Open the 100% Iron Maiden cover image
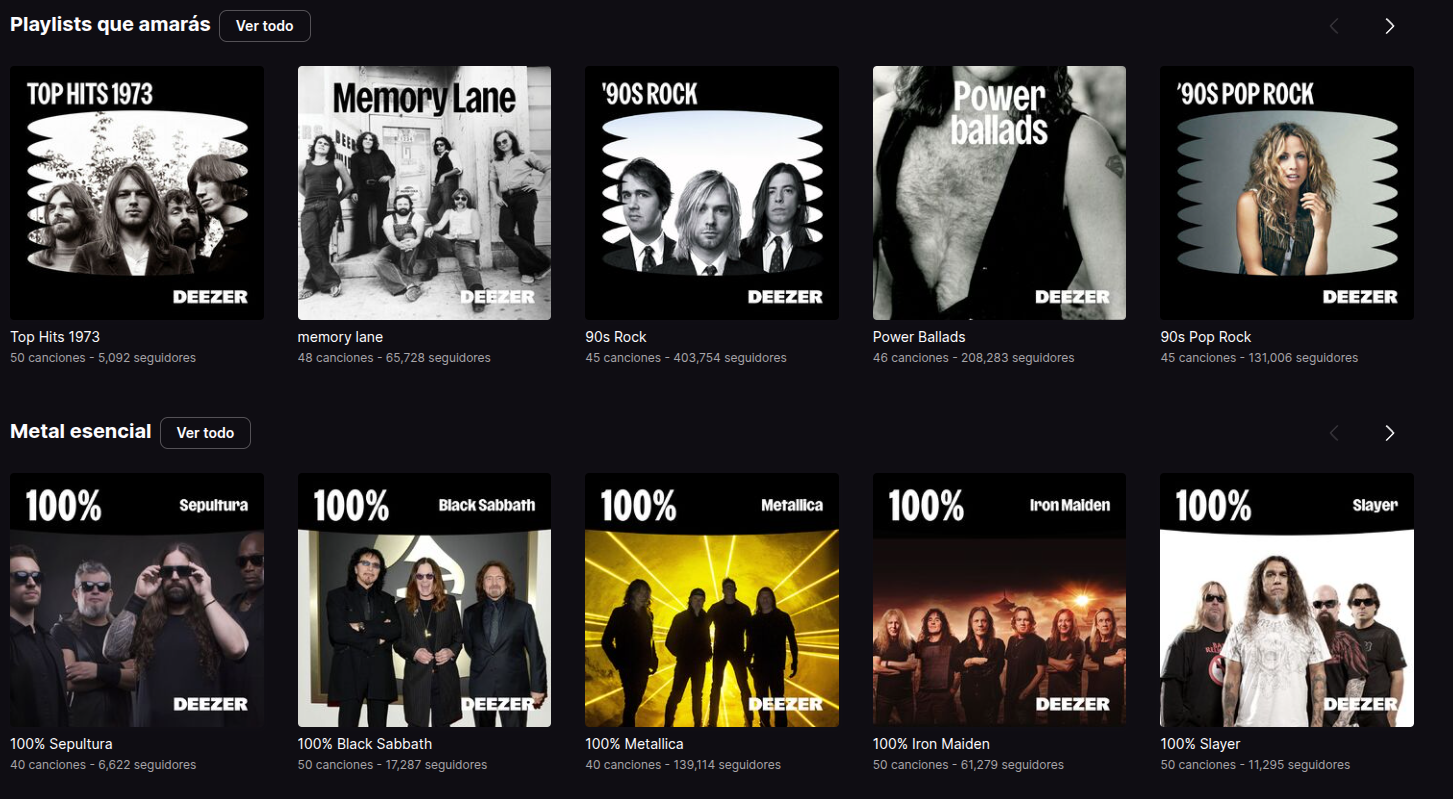This screenshot has width=1453, height=799. 999,600
